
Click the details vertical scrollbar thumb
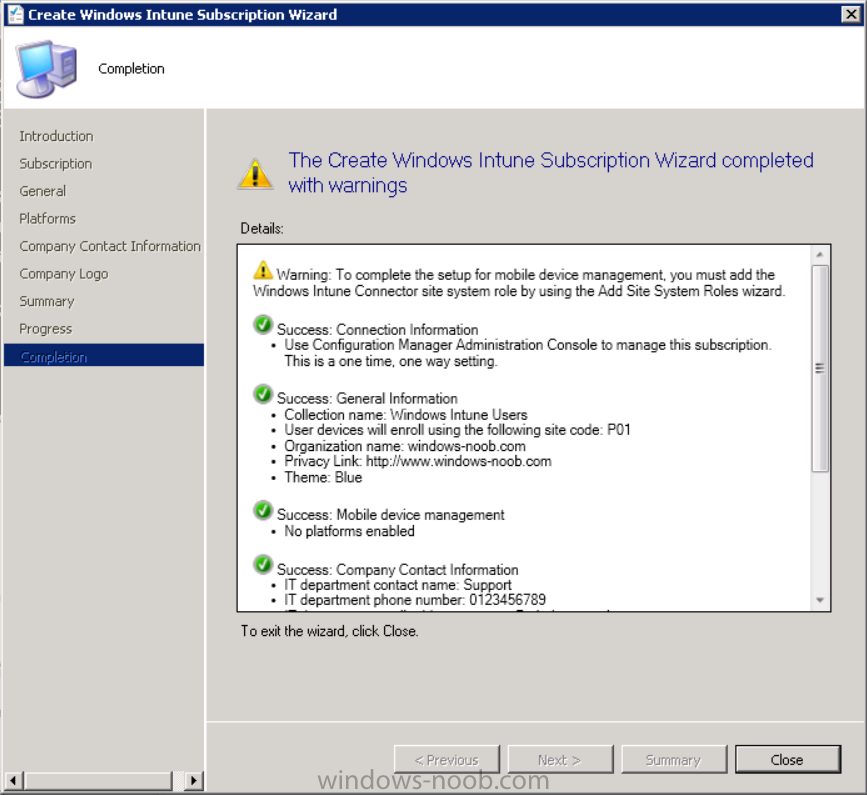tap(820, 368)
